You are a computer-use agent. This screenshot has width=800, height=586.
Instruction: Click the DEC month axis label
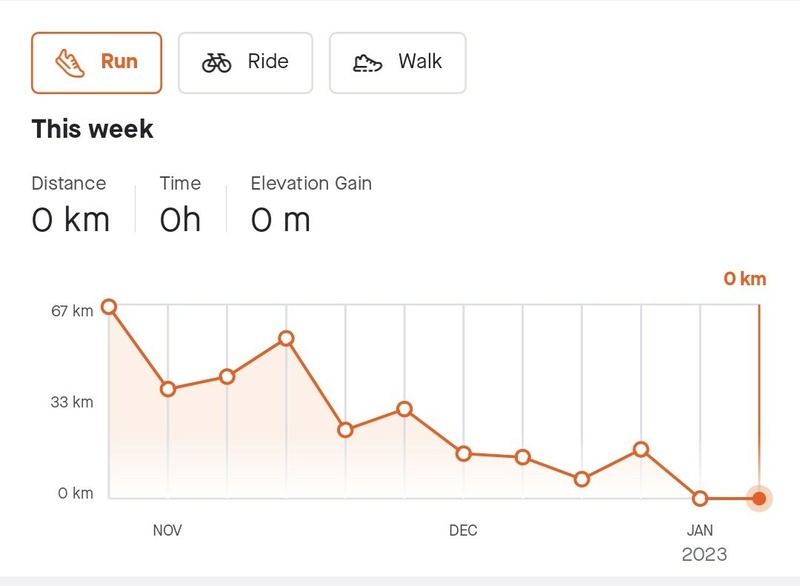(x=463, y=530)
